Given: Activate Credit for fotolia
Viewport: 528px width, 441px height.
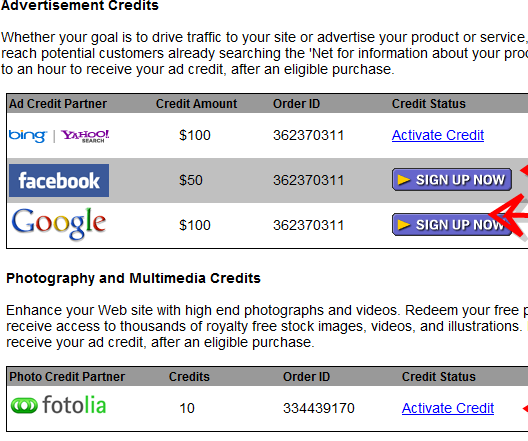Looking at the screenshot, I should pos(448,408).
